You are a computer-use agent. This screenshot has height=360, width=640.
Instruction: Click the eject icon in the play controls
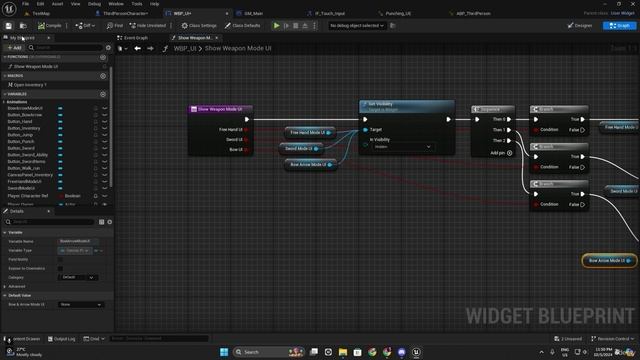[305, 26]
